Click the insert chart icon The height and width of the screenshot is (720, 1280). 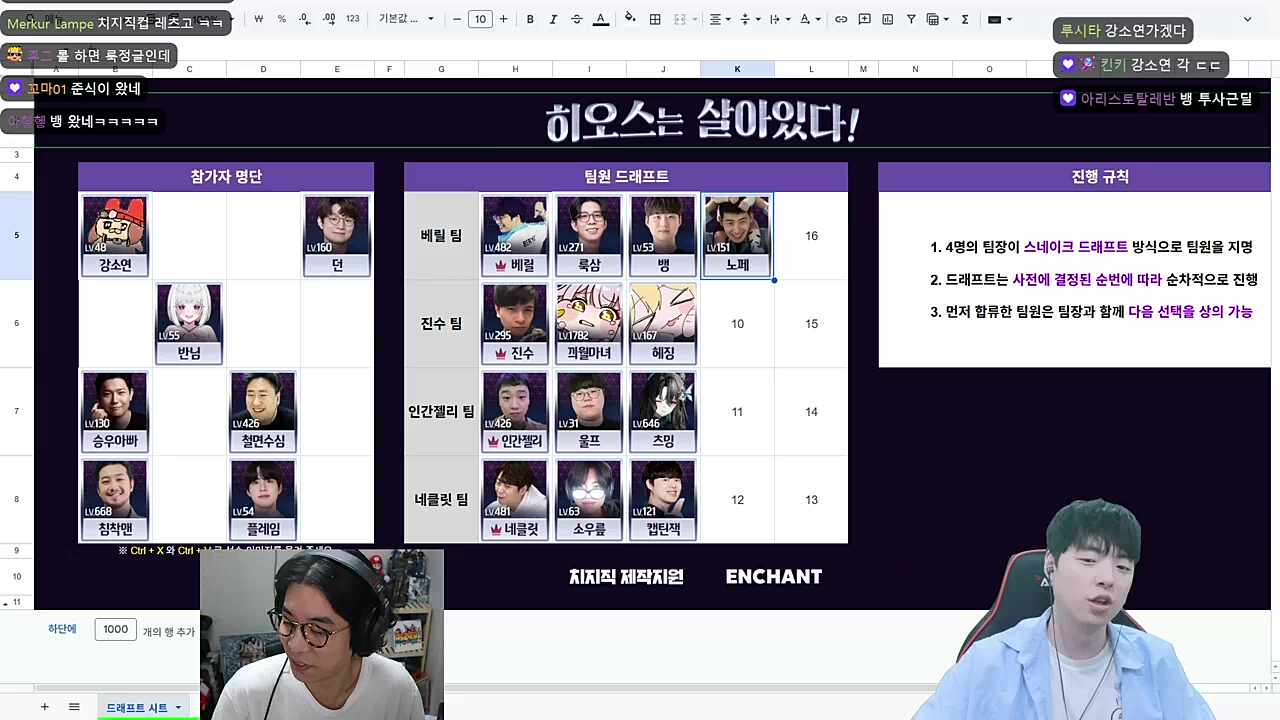tap(887, 19)
